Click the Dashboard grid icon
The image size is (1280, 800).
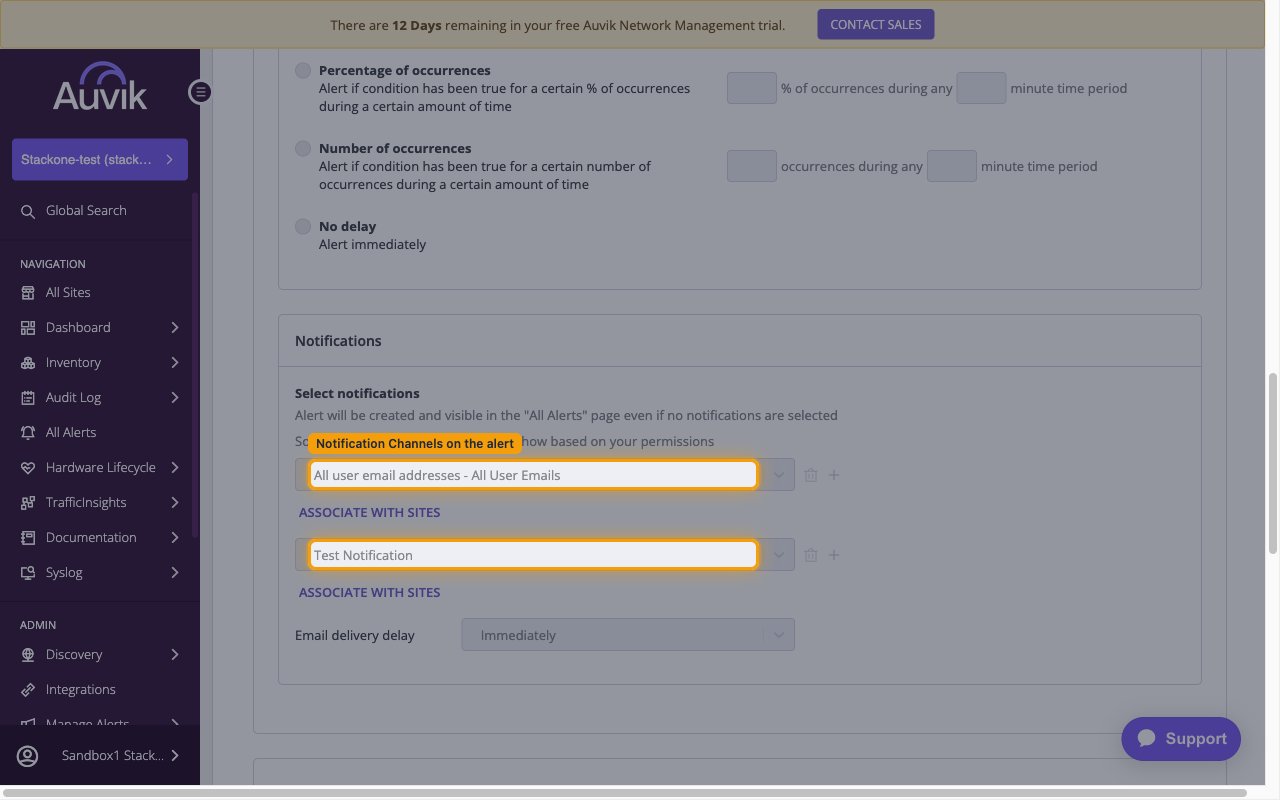[x=28, y=328]
